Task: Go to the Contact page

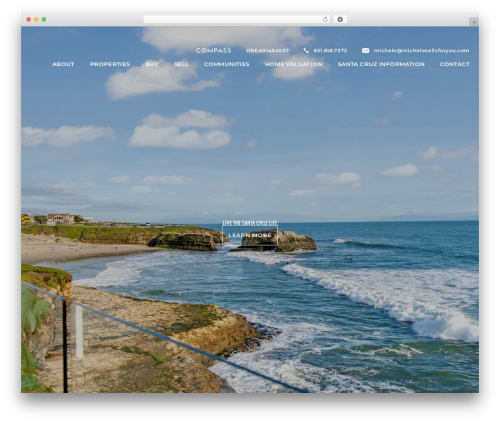Action: [x=454, y=64]
